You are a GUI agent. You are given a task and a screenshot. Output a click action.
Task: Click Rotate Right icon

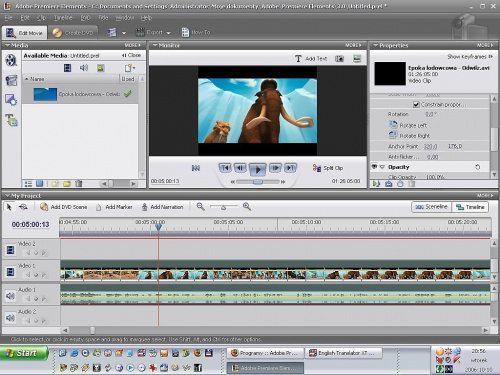(x=393, y=135)
